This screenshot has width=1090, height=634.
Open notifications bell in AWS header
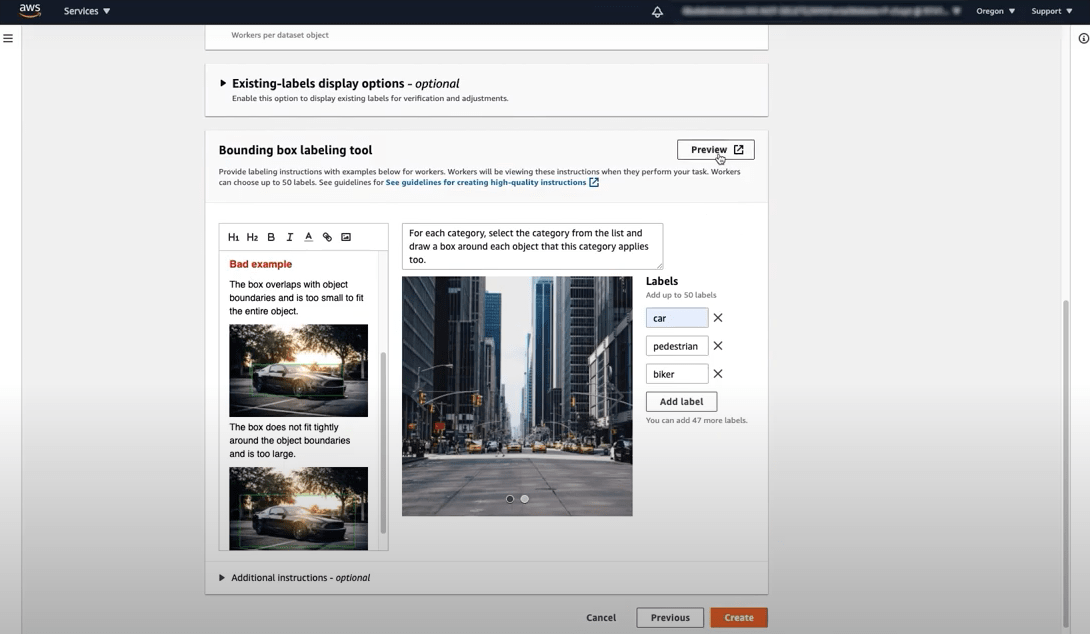657,11
